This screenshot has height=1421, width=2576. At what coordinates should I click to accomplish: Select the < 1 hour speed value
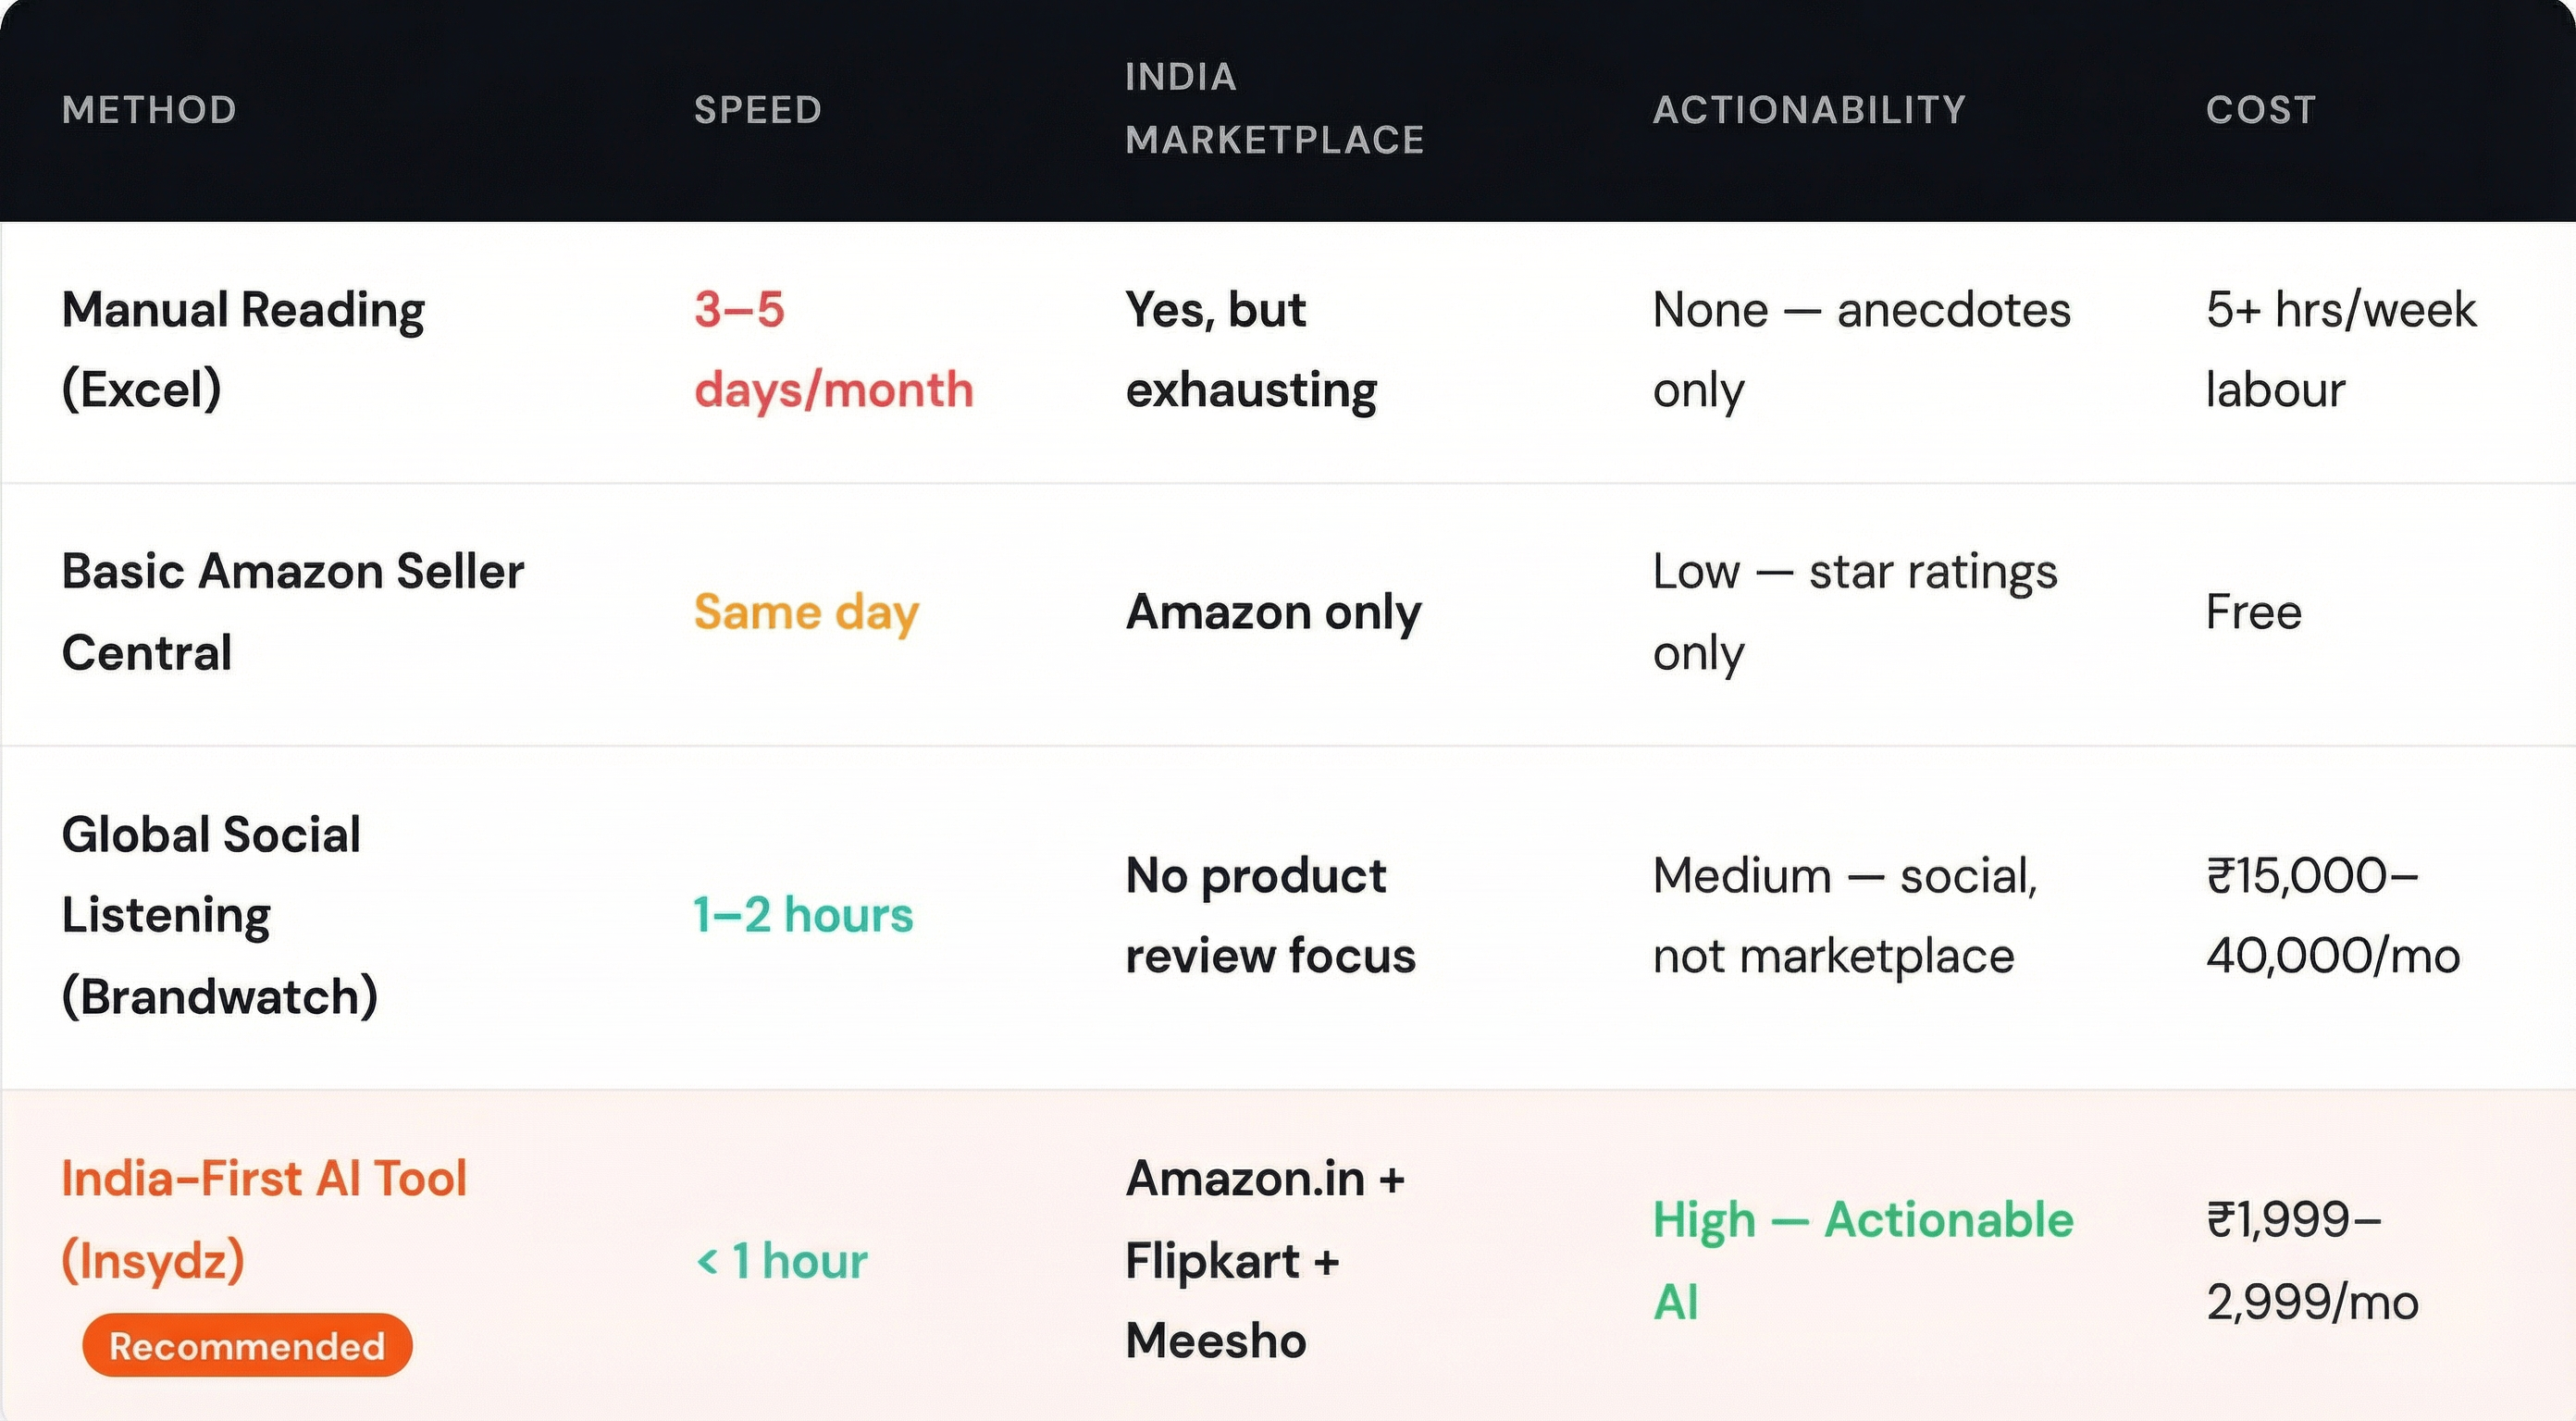(x=781, y=1260)
